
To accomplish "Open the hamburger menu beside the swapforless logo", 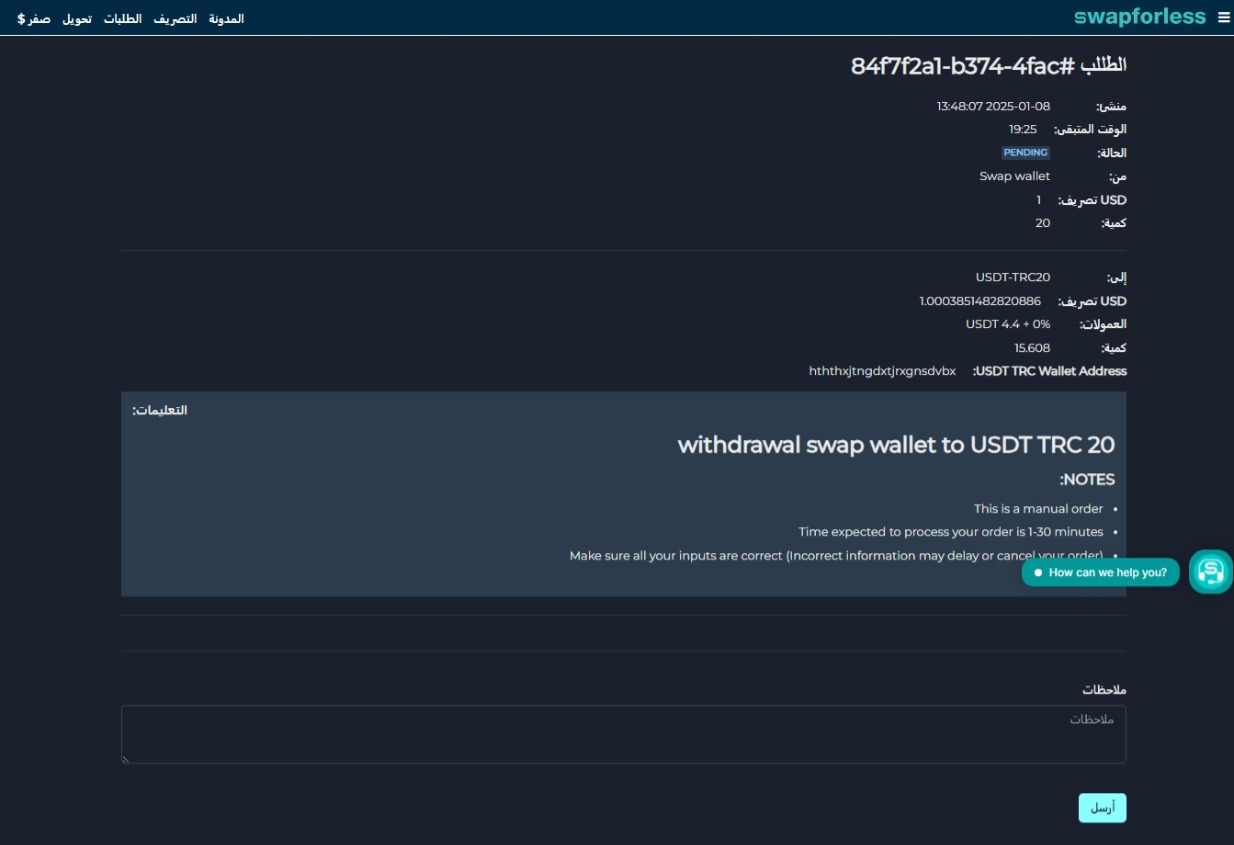I will coord(1226,16).
